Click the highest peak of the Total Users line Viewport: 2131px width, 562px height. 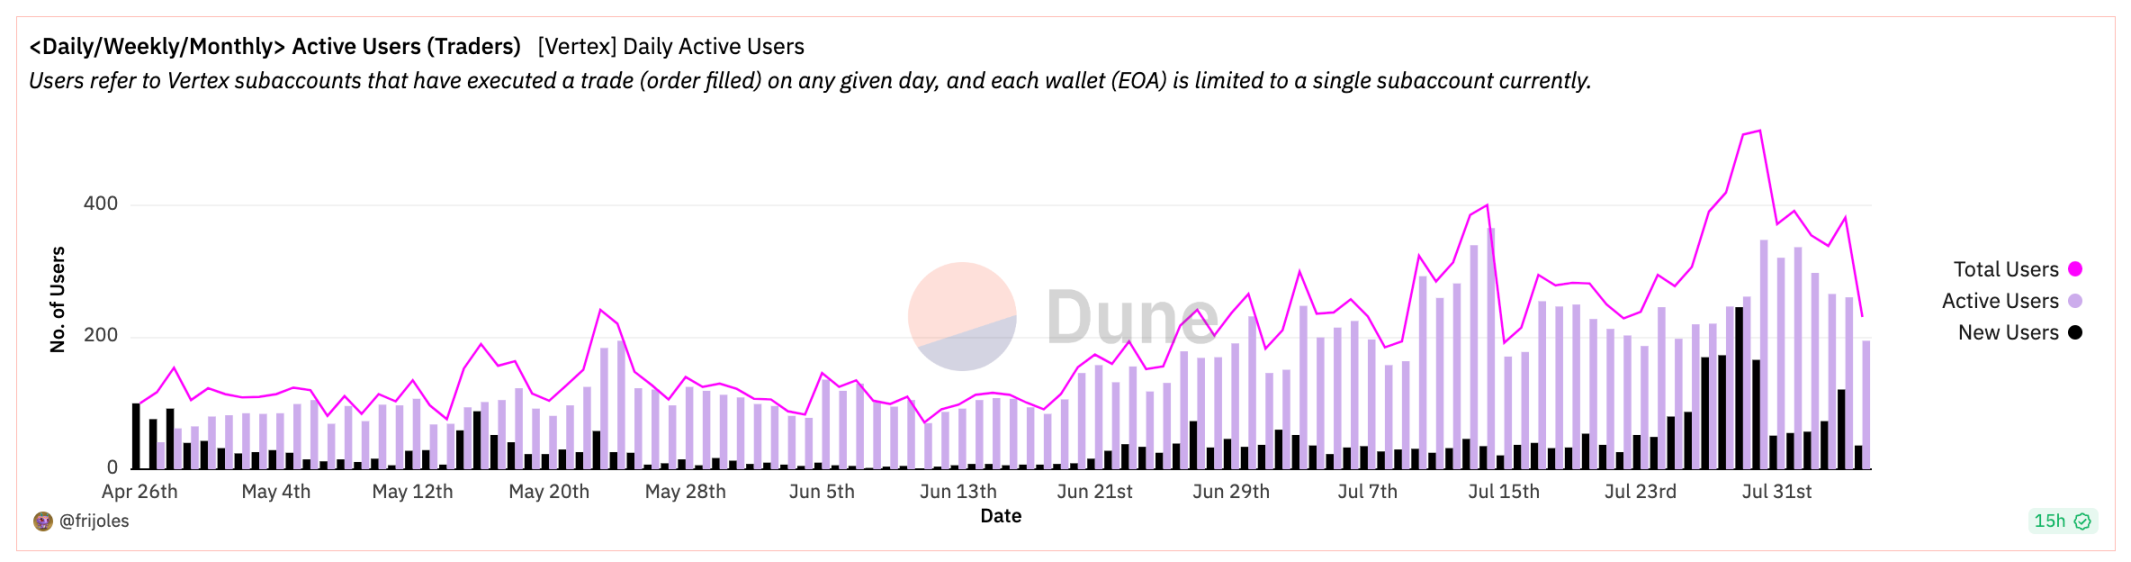coord(1759,131)
